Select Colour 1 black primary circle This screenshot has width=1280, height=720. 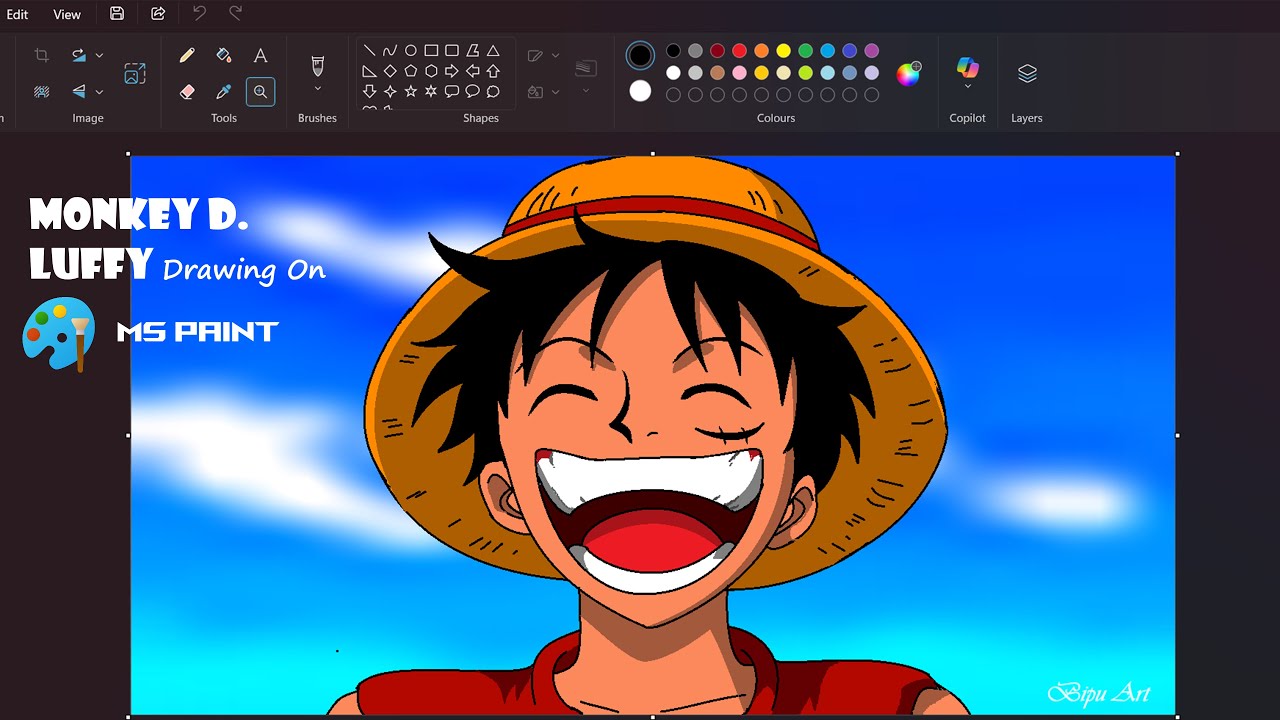640,56
